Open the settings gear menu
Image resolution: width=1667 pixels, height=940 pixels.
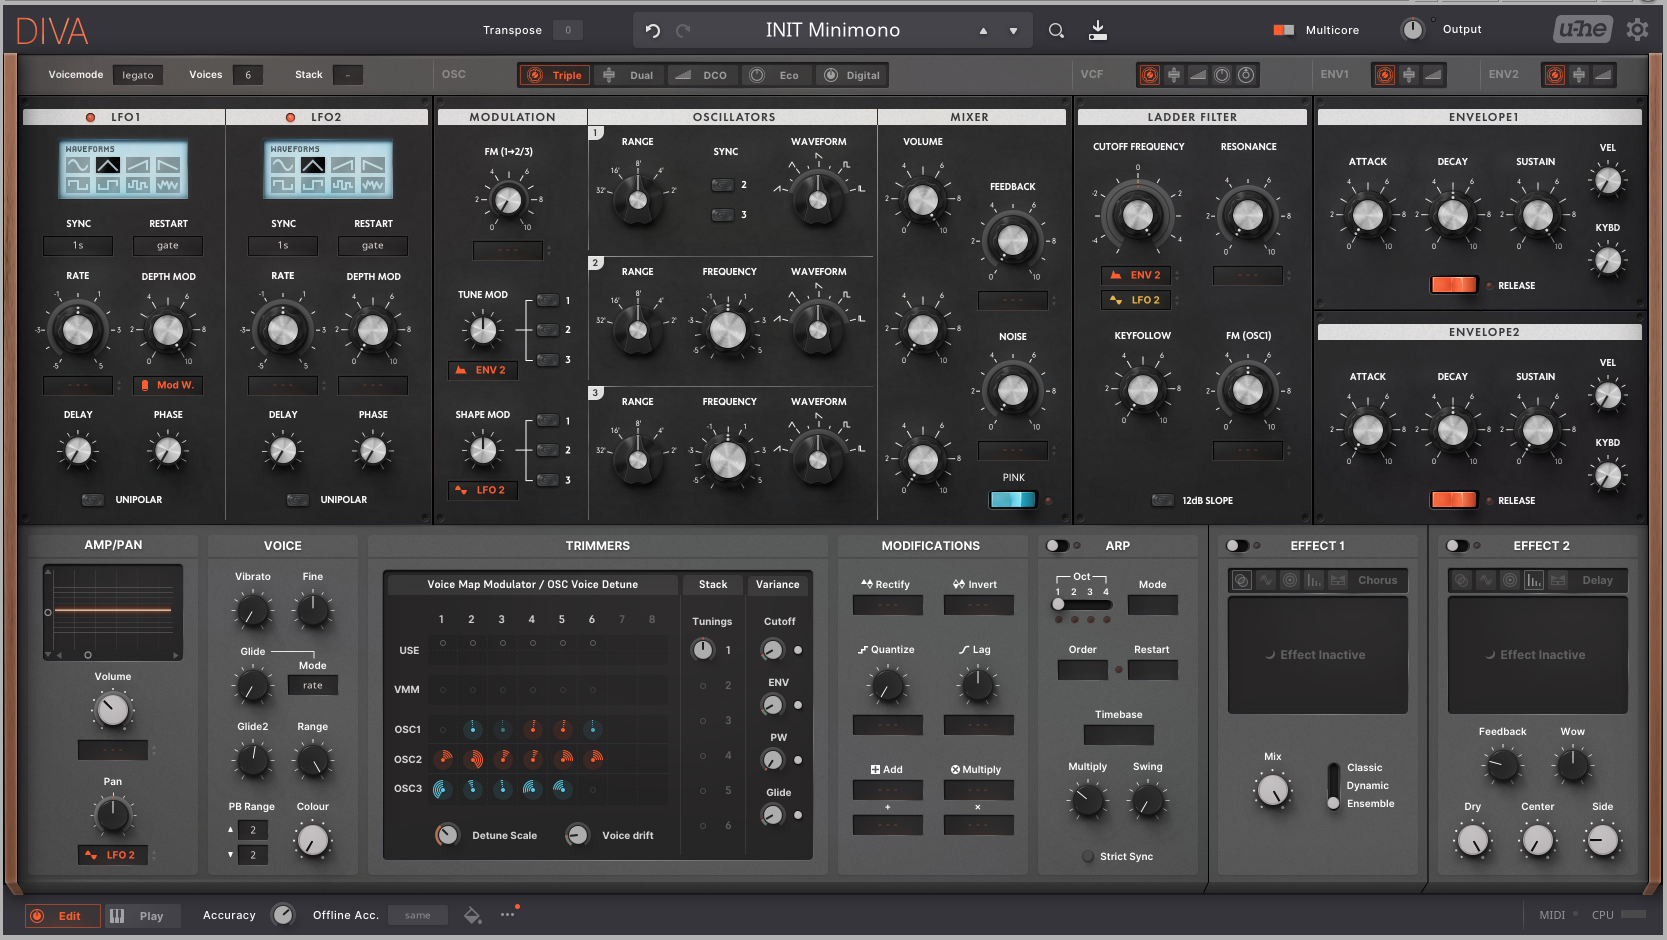pyautogui.click(x=1637, y=30)
